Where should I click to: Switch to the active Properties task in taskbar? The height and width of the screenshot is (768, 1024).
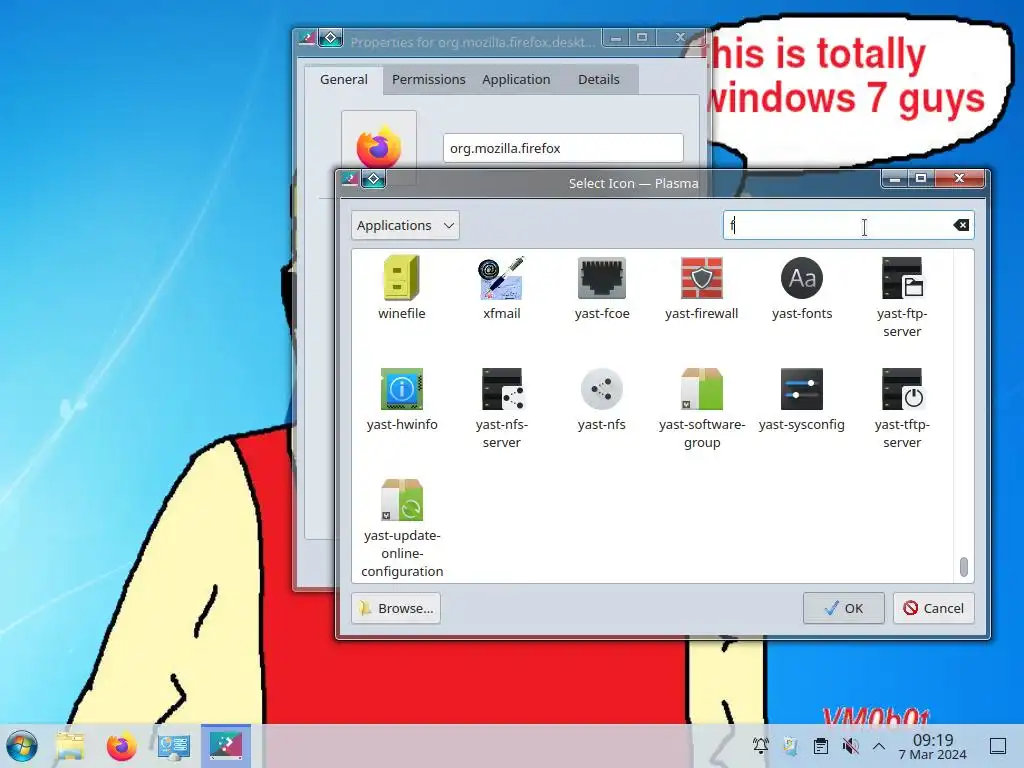click(x=225, y=746)
